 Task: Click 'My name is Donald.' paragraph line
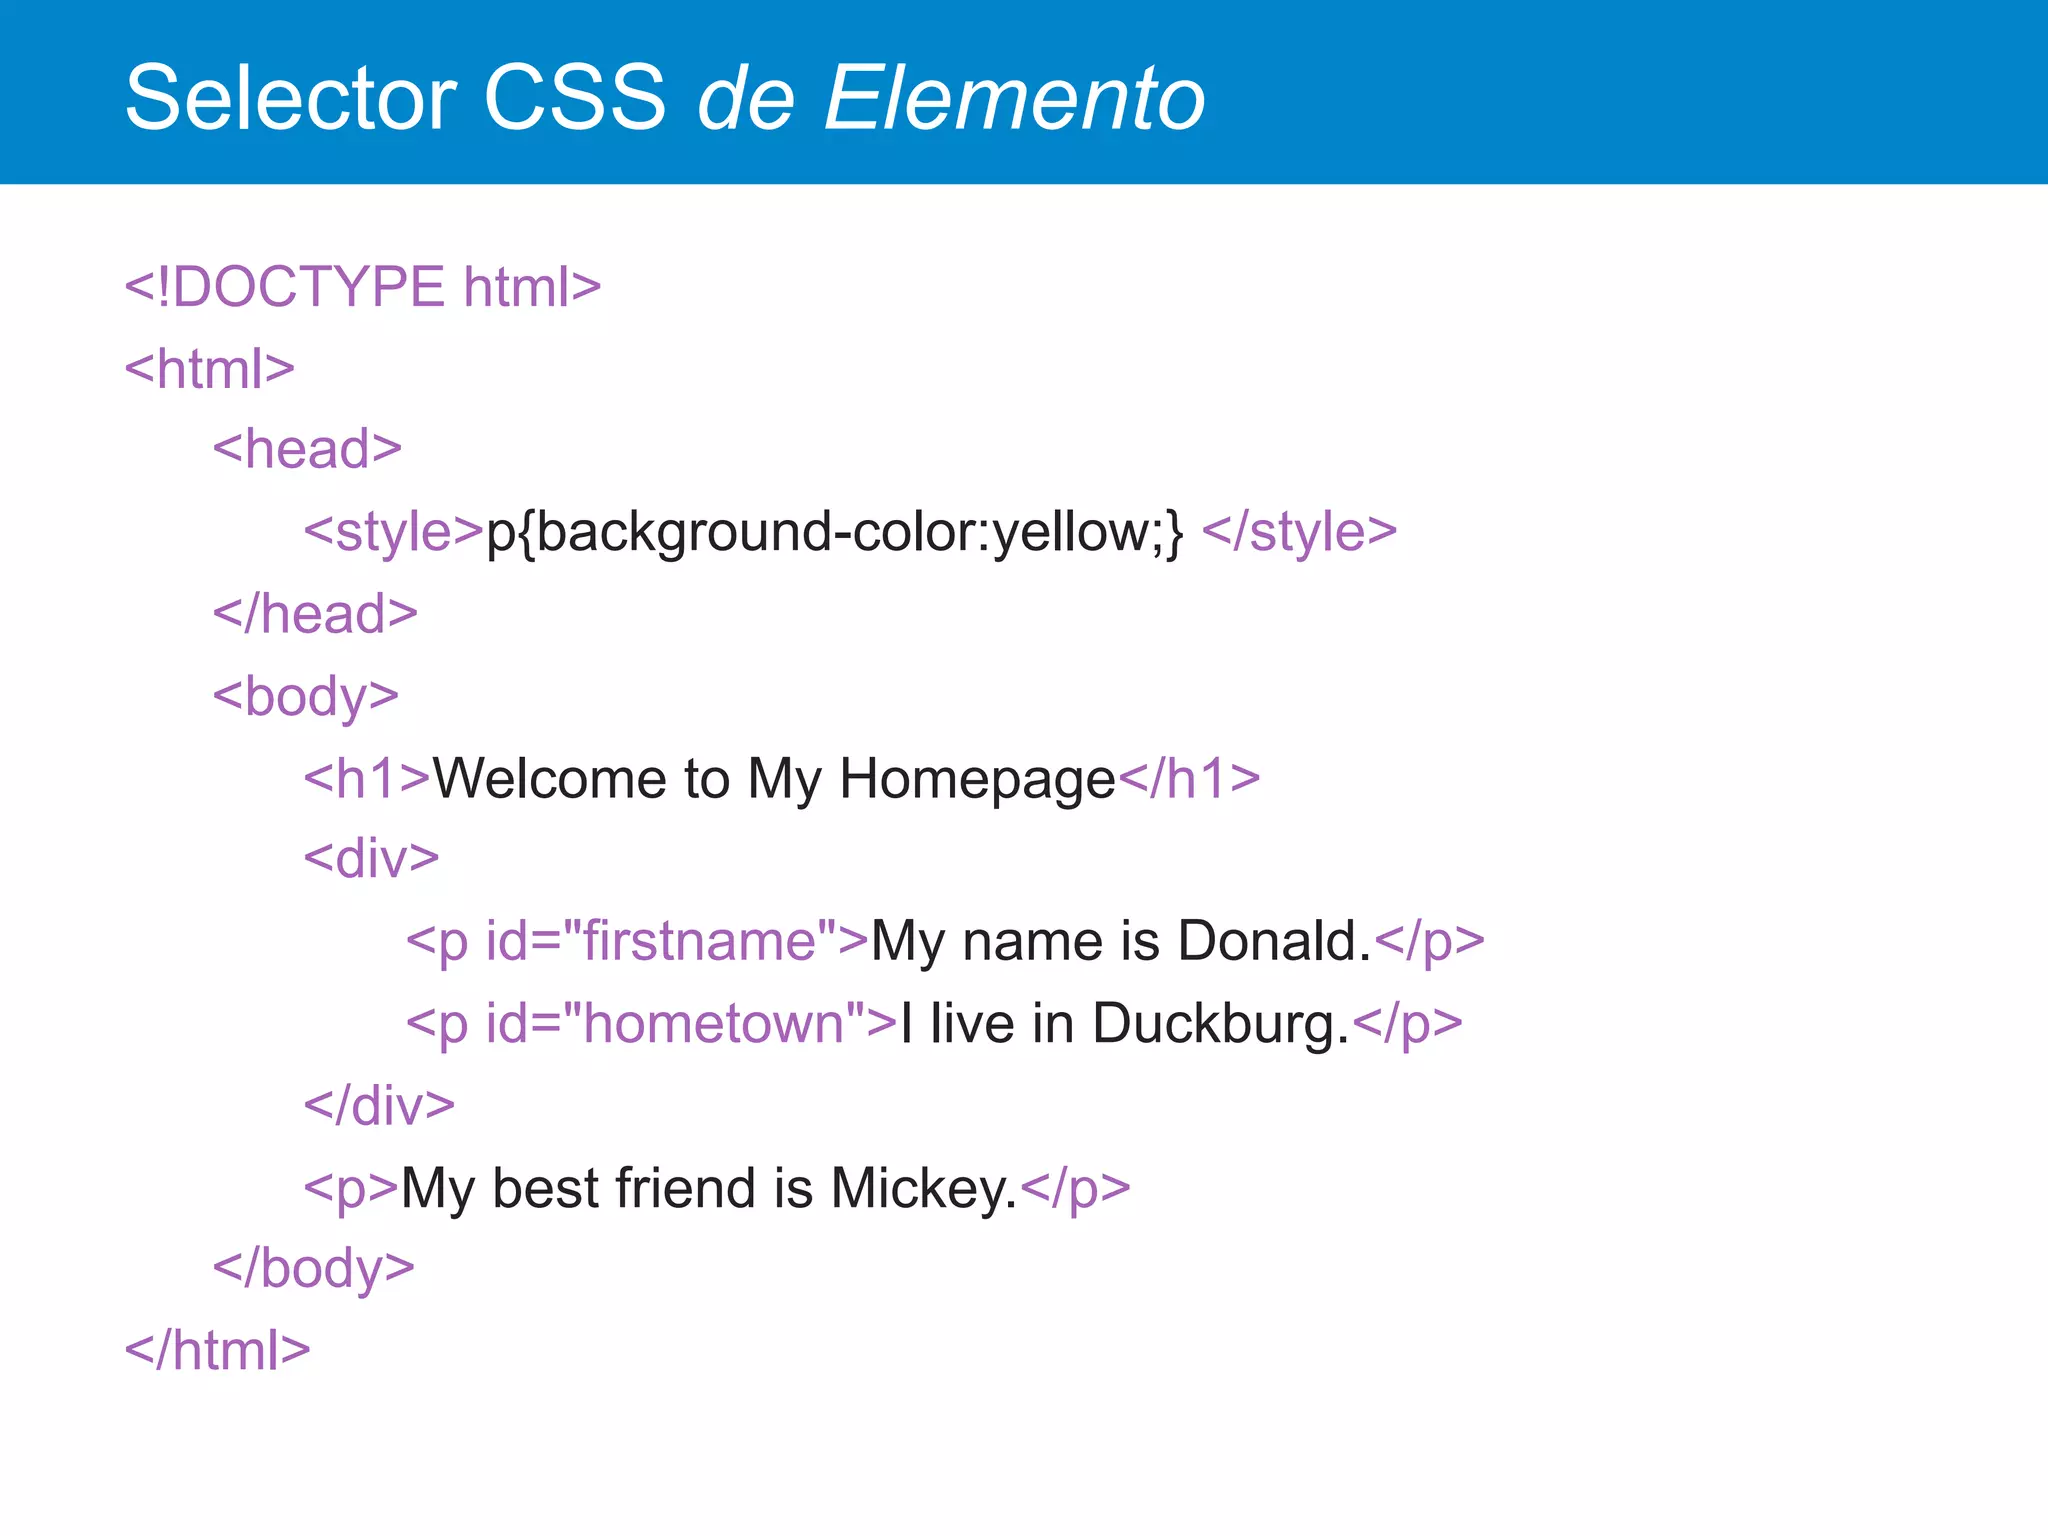946,942
